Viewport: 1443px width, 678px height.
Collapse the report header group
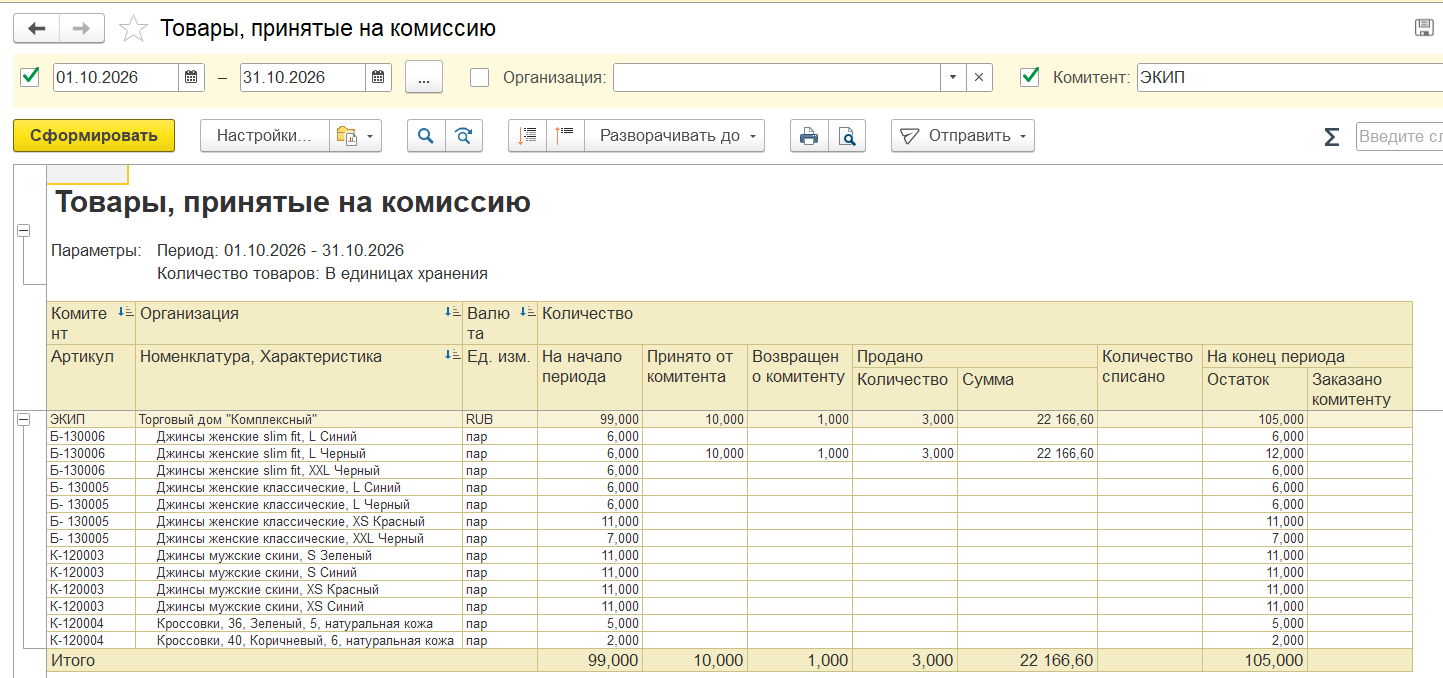23,231
